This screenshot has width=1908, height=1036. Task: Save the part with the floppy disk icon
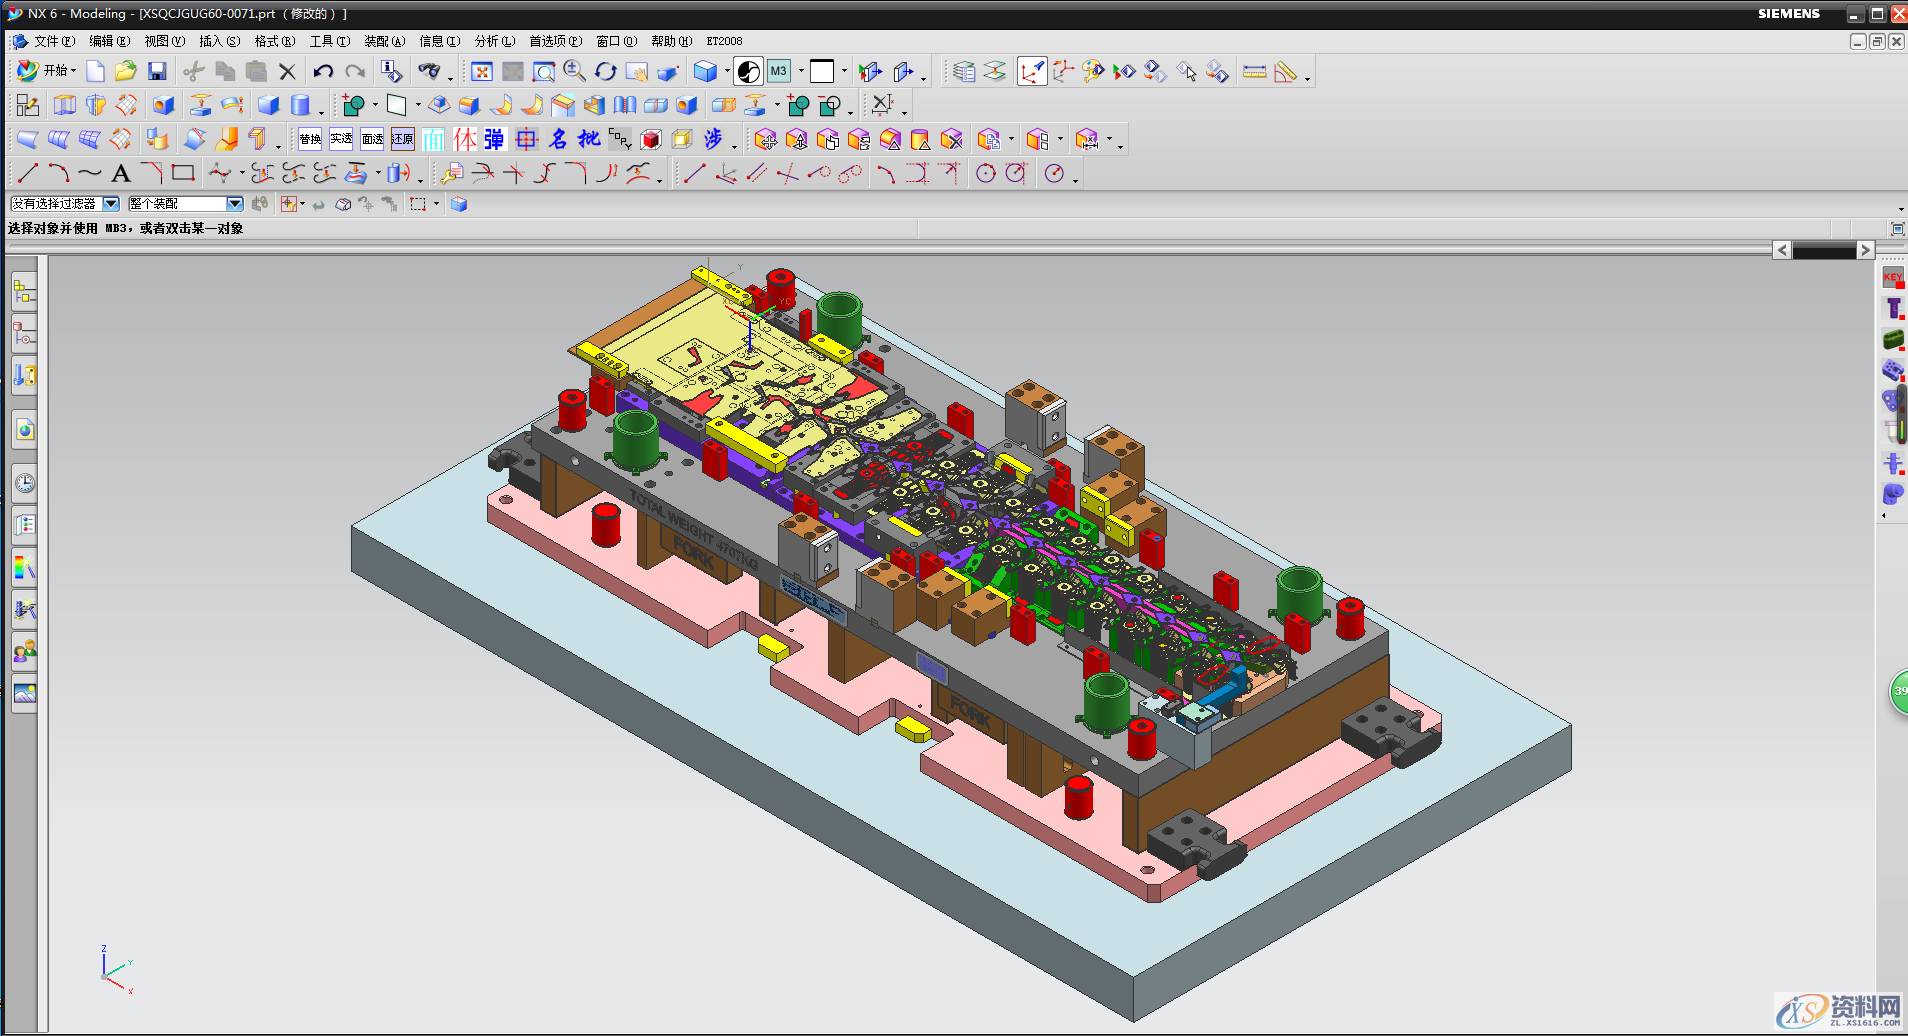click(157, 71)
